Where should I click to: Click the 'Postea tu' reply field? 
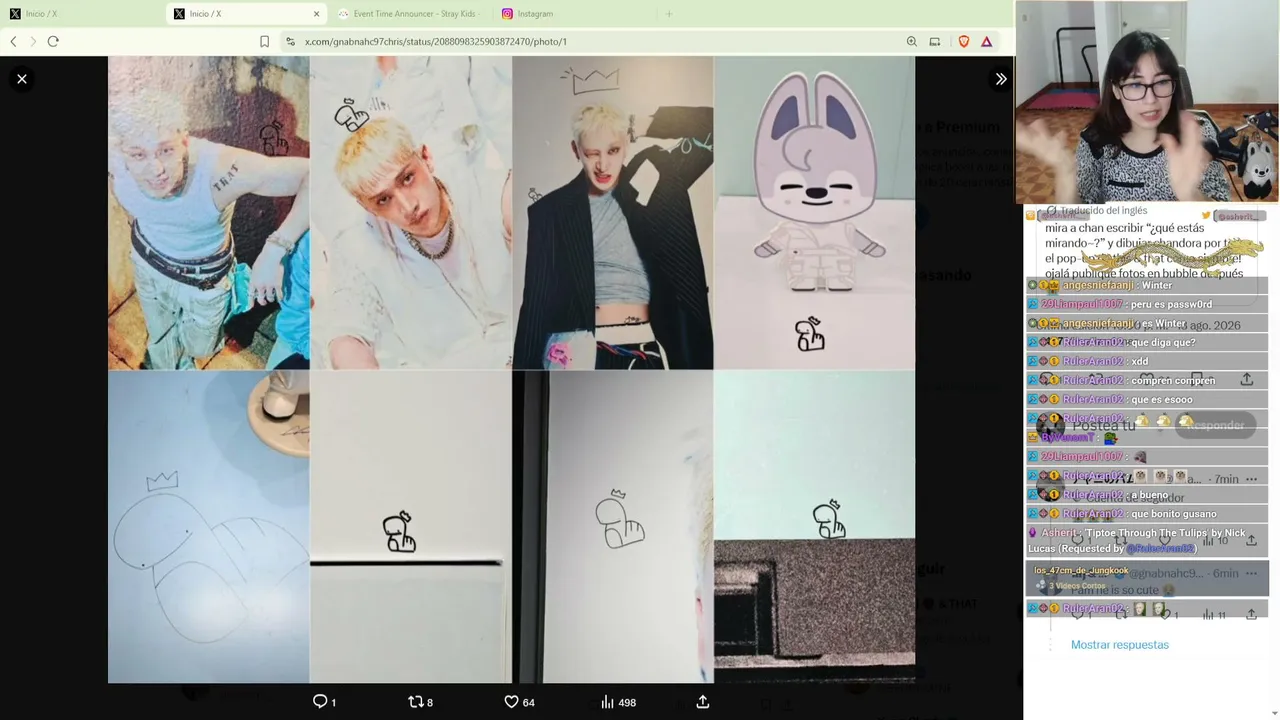click(1103, 425)
